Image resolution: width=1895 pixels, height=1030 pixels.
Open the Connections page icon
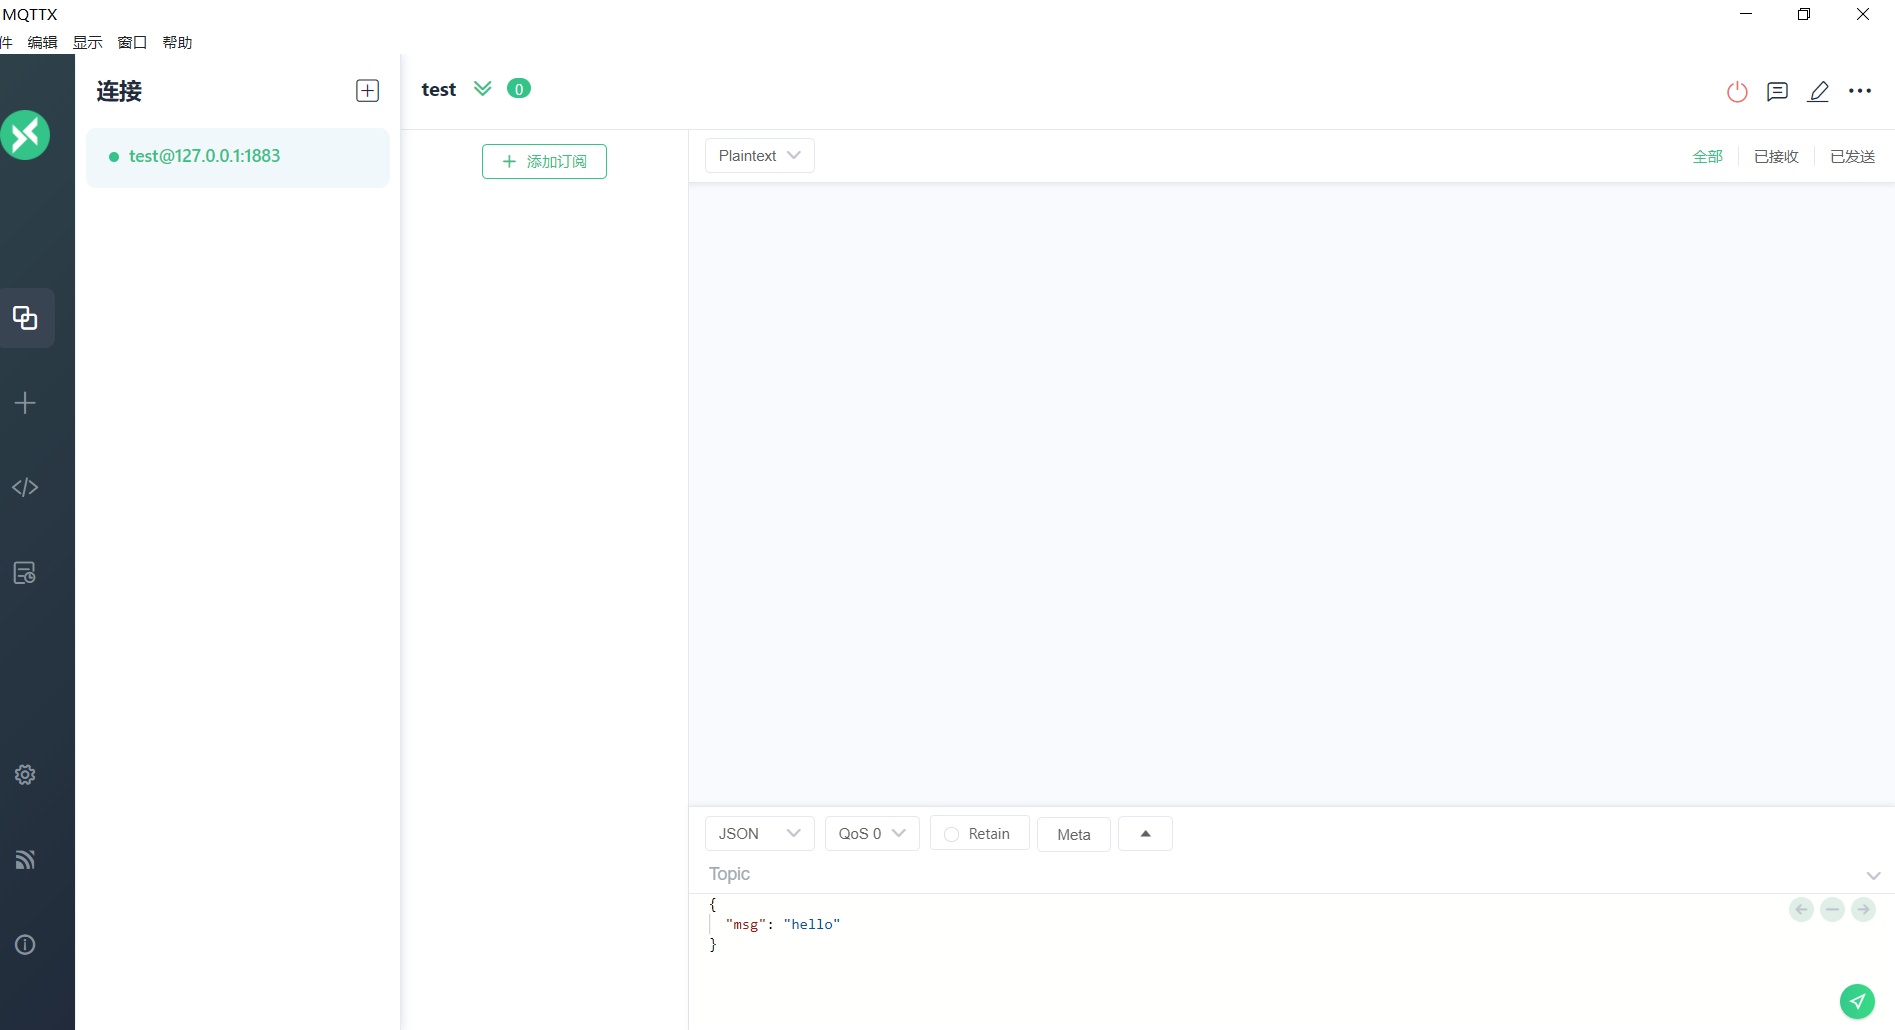[x=25, y=318]
